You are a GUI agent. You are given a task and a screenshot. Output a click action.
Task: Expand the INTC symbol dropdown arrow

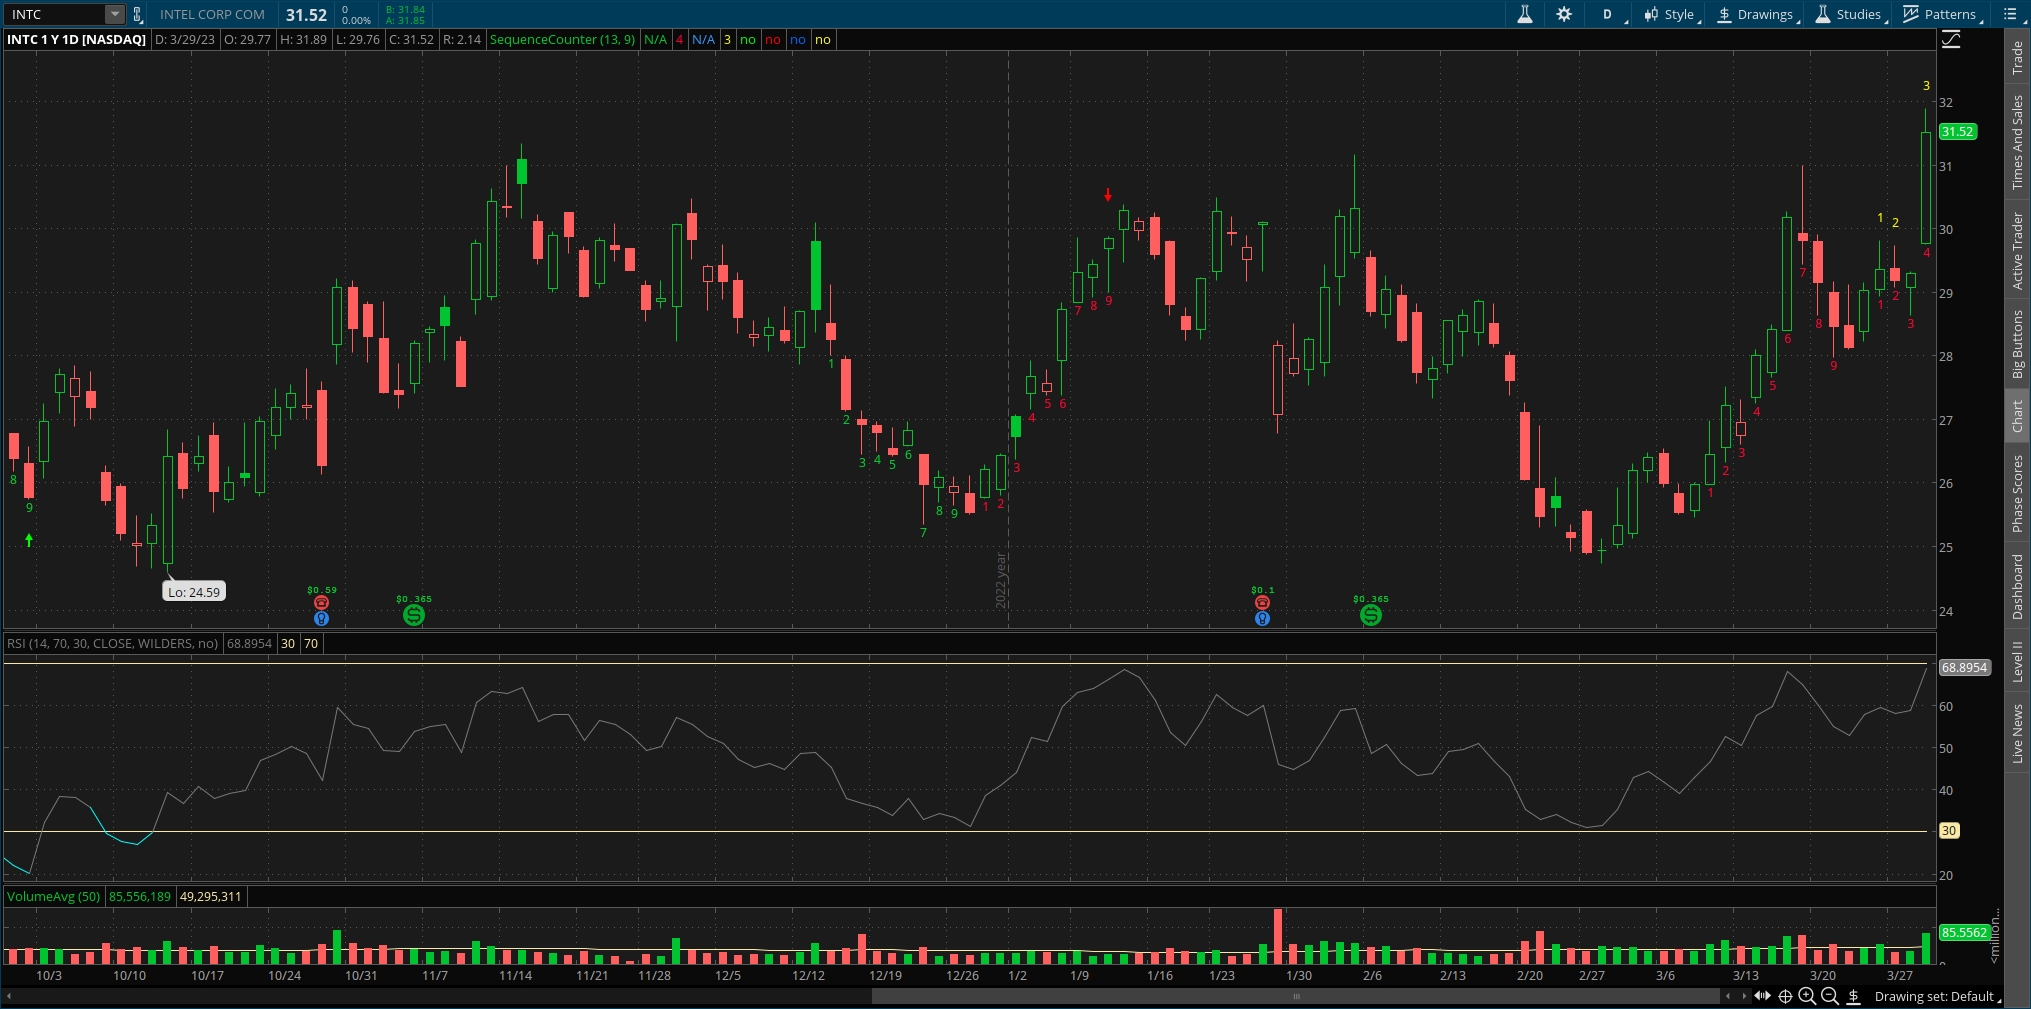tap(115, 14)
